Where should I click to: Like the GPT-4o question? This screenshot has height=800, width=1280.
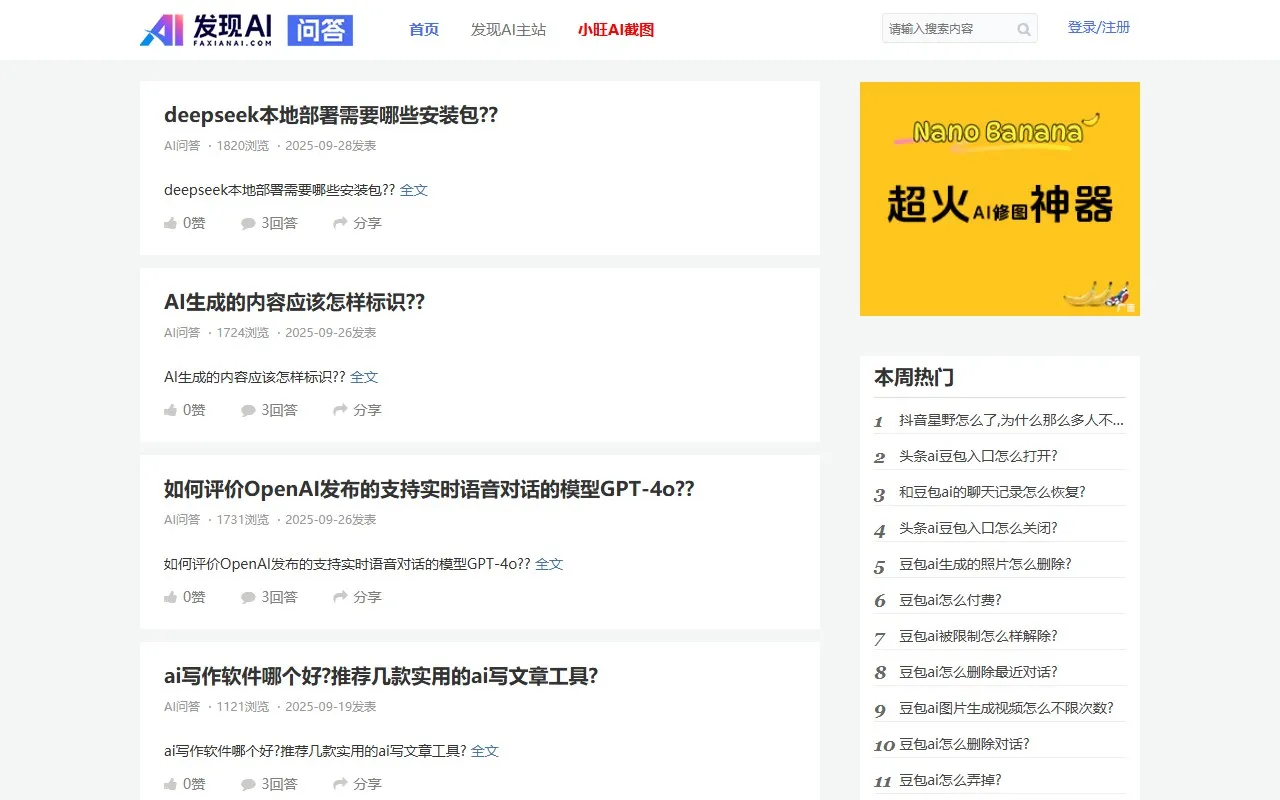coord(184,597)
